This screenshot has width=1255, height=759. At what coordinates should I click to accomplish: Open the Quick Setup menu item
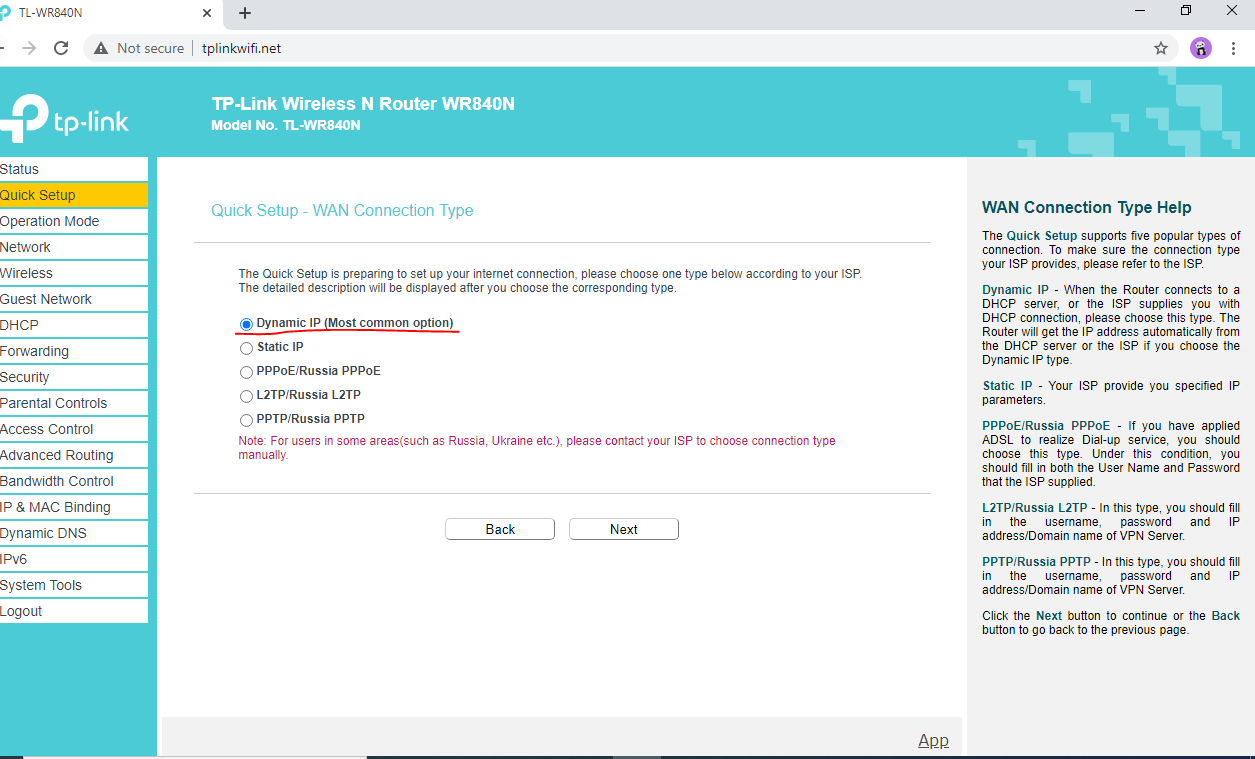coord(74,195)
